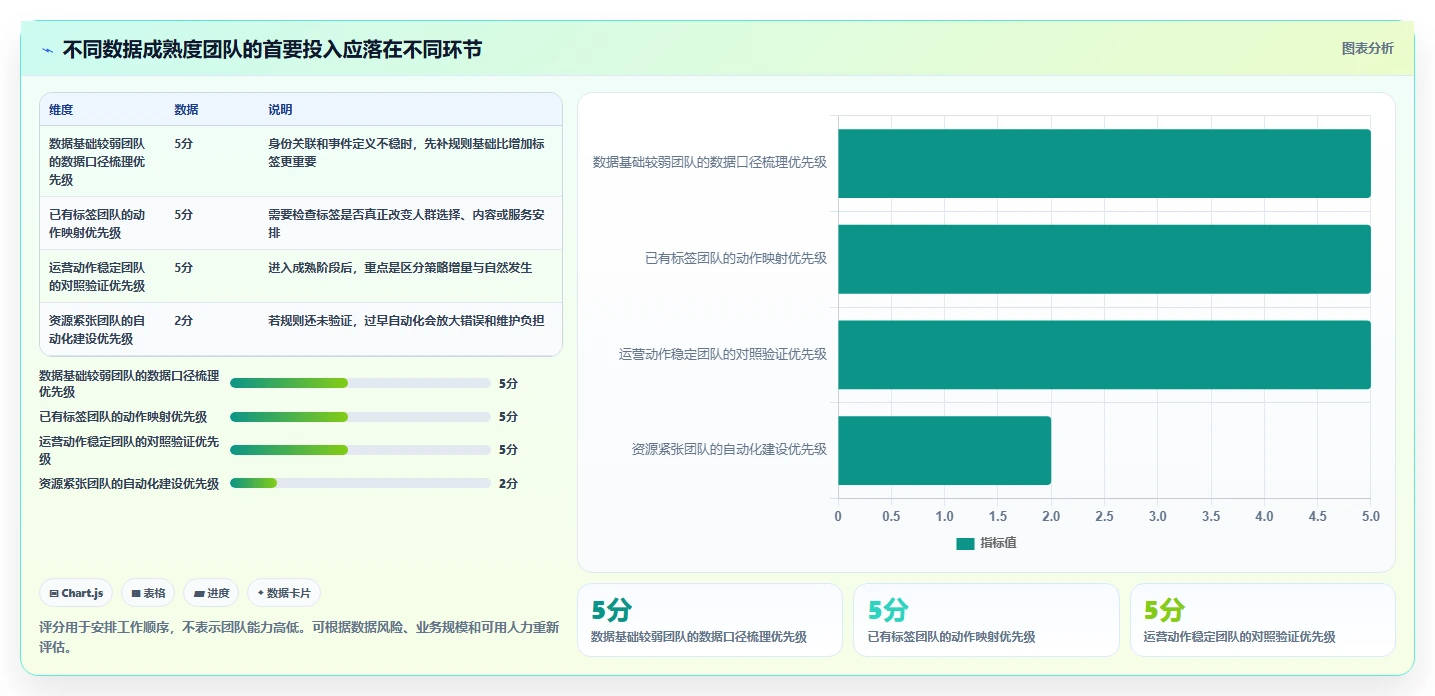Click the 2分 value in the table
The height and width of the screenshot is (696, 1435).
pyautogui.click(x=183, y=321)
